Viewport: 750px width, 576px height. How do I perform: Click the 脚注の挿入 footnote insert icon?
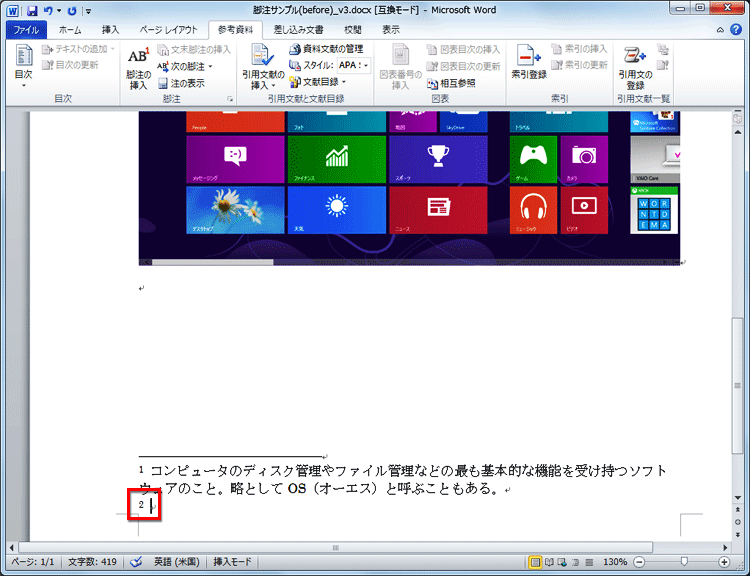click(139, 68)
